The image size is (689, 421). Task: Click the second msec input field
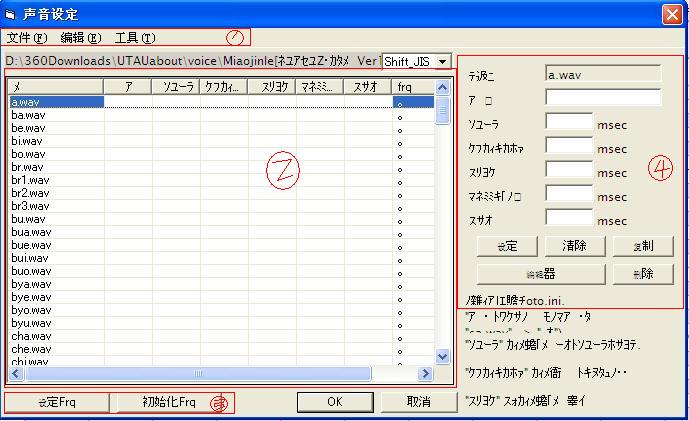[569, 145]
